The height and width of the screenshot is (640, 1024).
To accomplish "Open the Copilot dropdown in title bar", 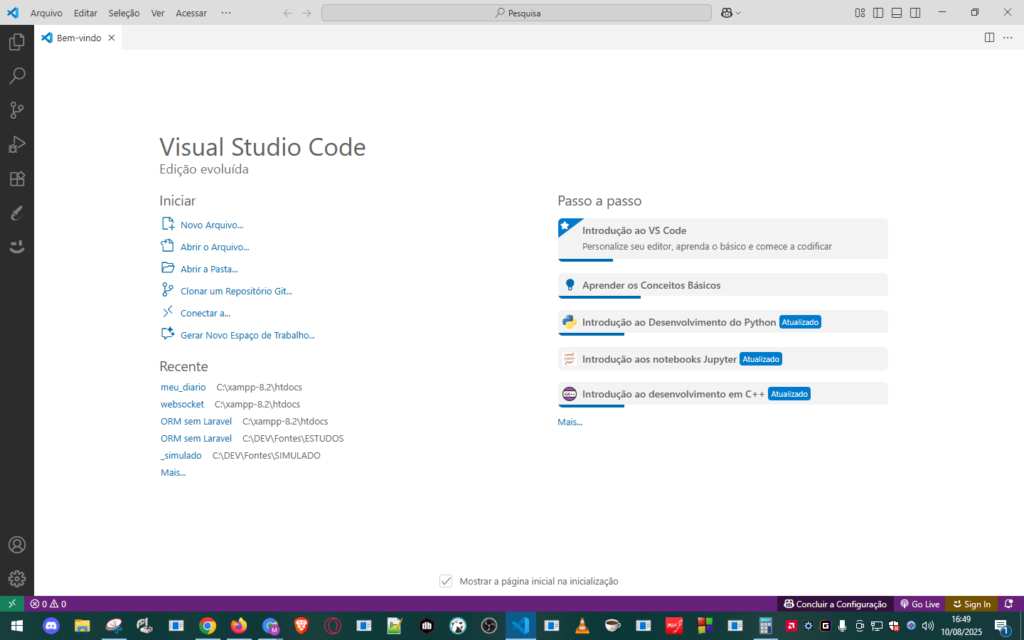I will [x=731, y=13].
